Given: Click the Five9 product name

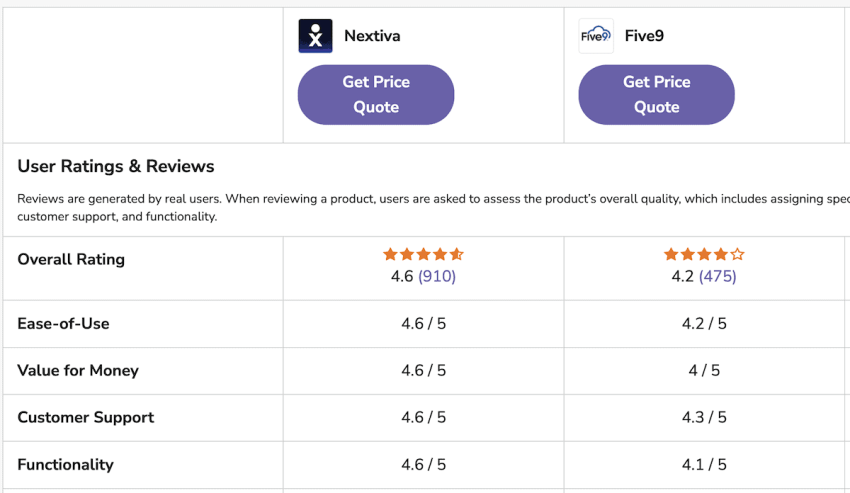Looking at the screenshot, I should pos(644,36).
